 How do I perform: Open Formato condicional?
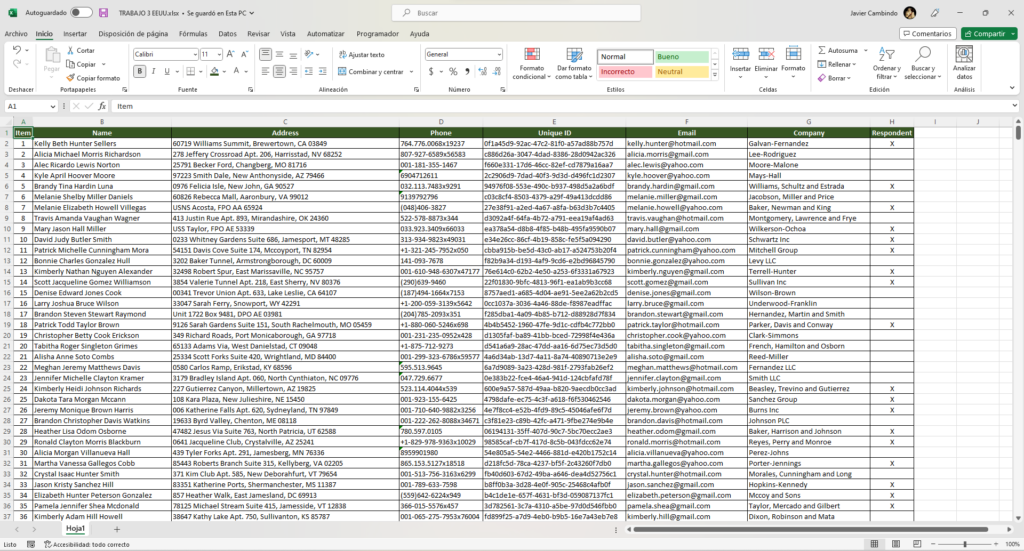532,64
